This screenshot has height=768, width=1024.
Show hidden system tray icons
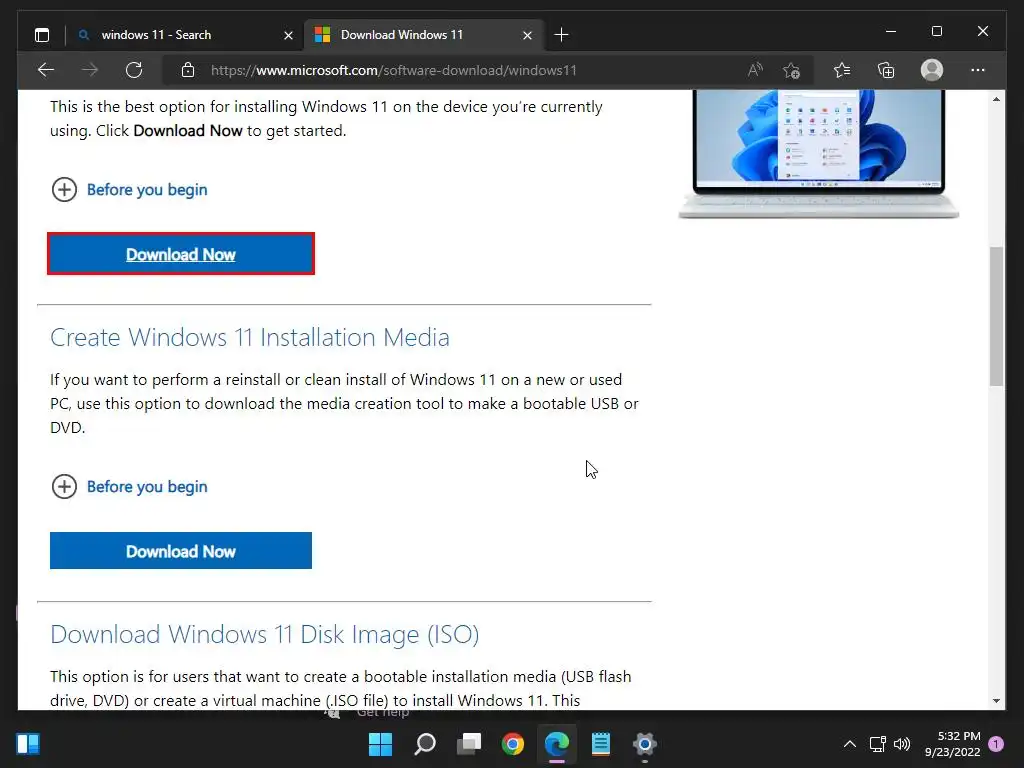click(x=850, y=744)
